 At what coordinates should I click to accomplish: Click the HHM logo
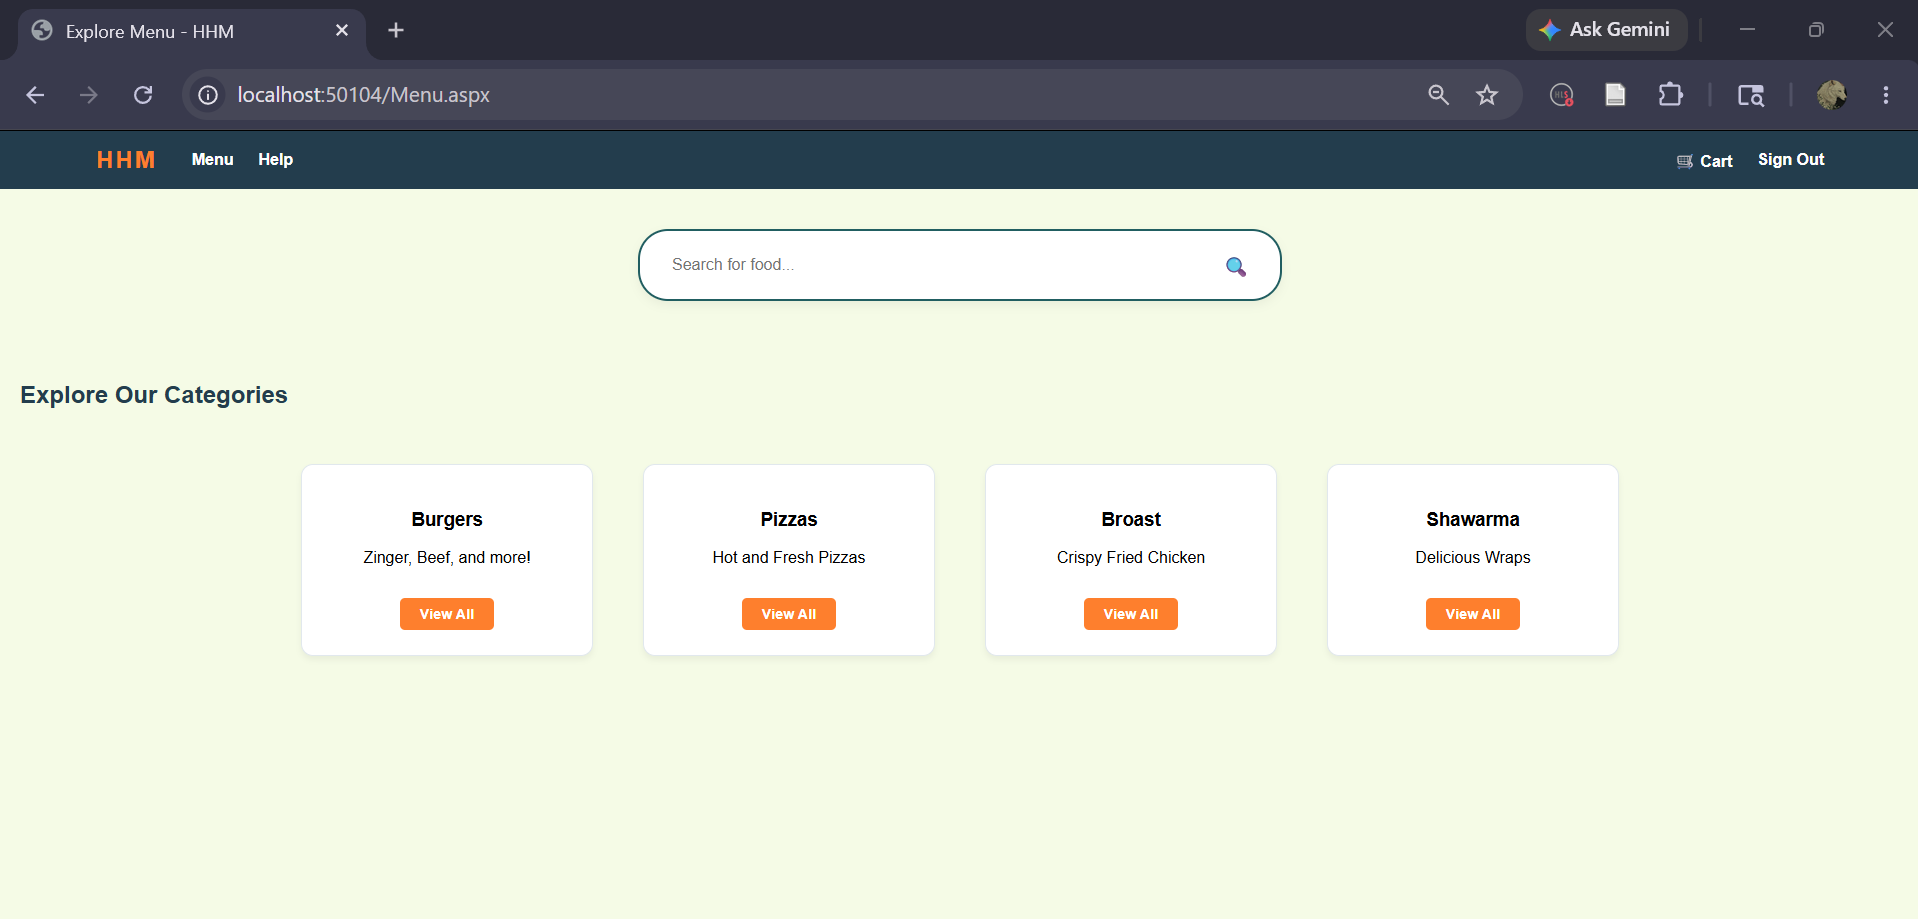click(x=126, y=160)
